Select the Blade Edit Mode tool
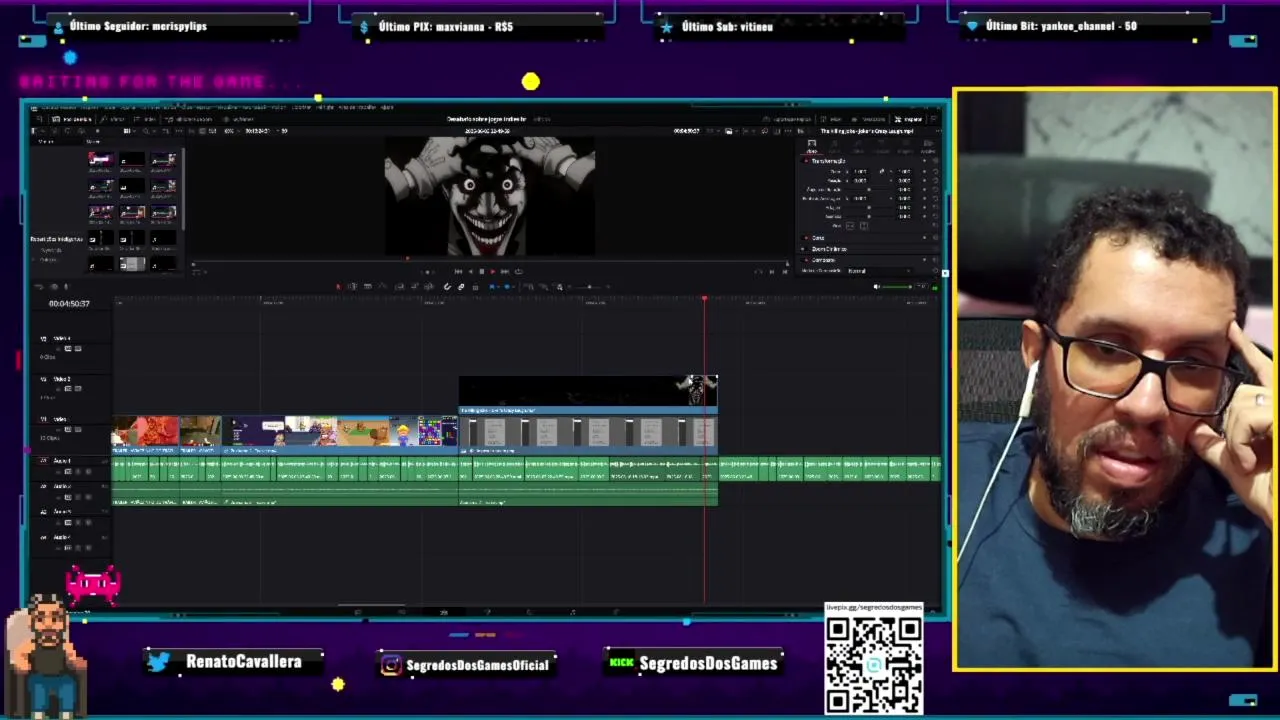Viewport: 1280px width, 720px height. coord(382,287)
